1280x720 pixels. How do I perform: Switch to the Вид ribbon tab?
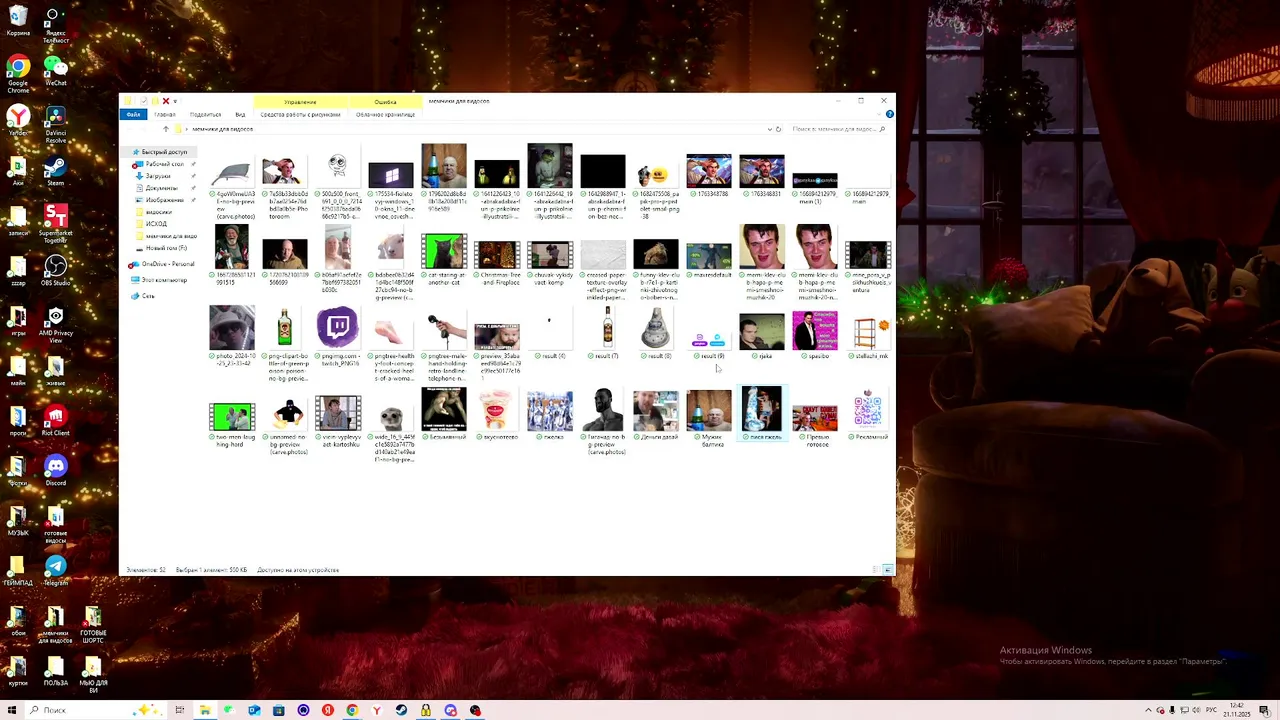[240, 114]
